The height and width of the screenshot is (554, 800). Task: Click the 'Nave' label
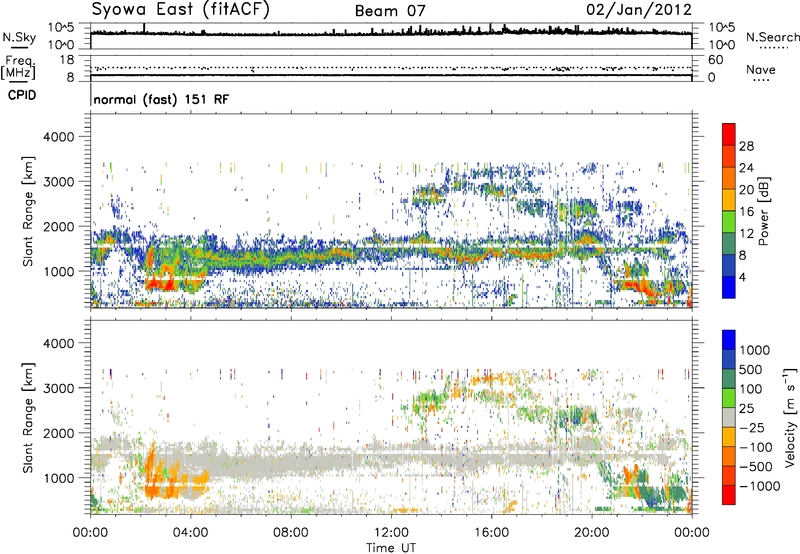point(761,70)
